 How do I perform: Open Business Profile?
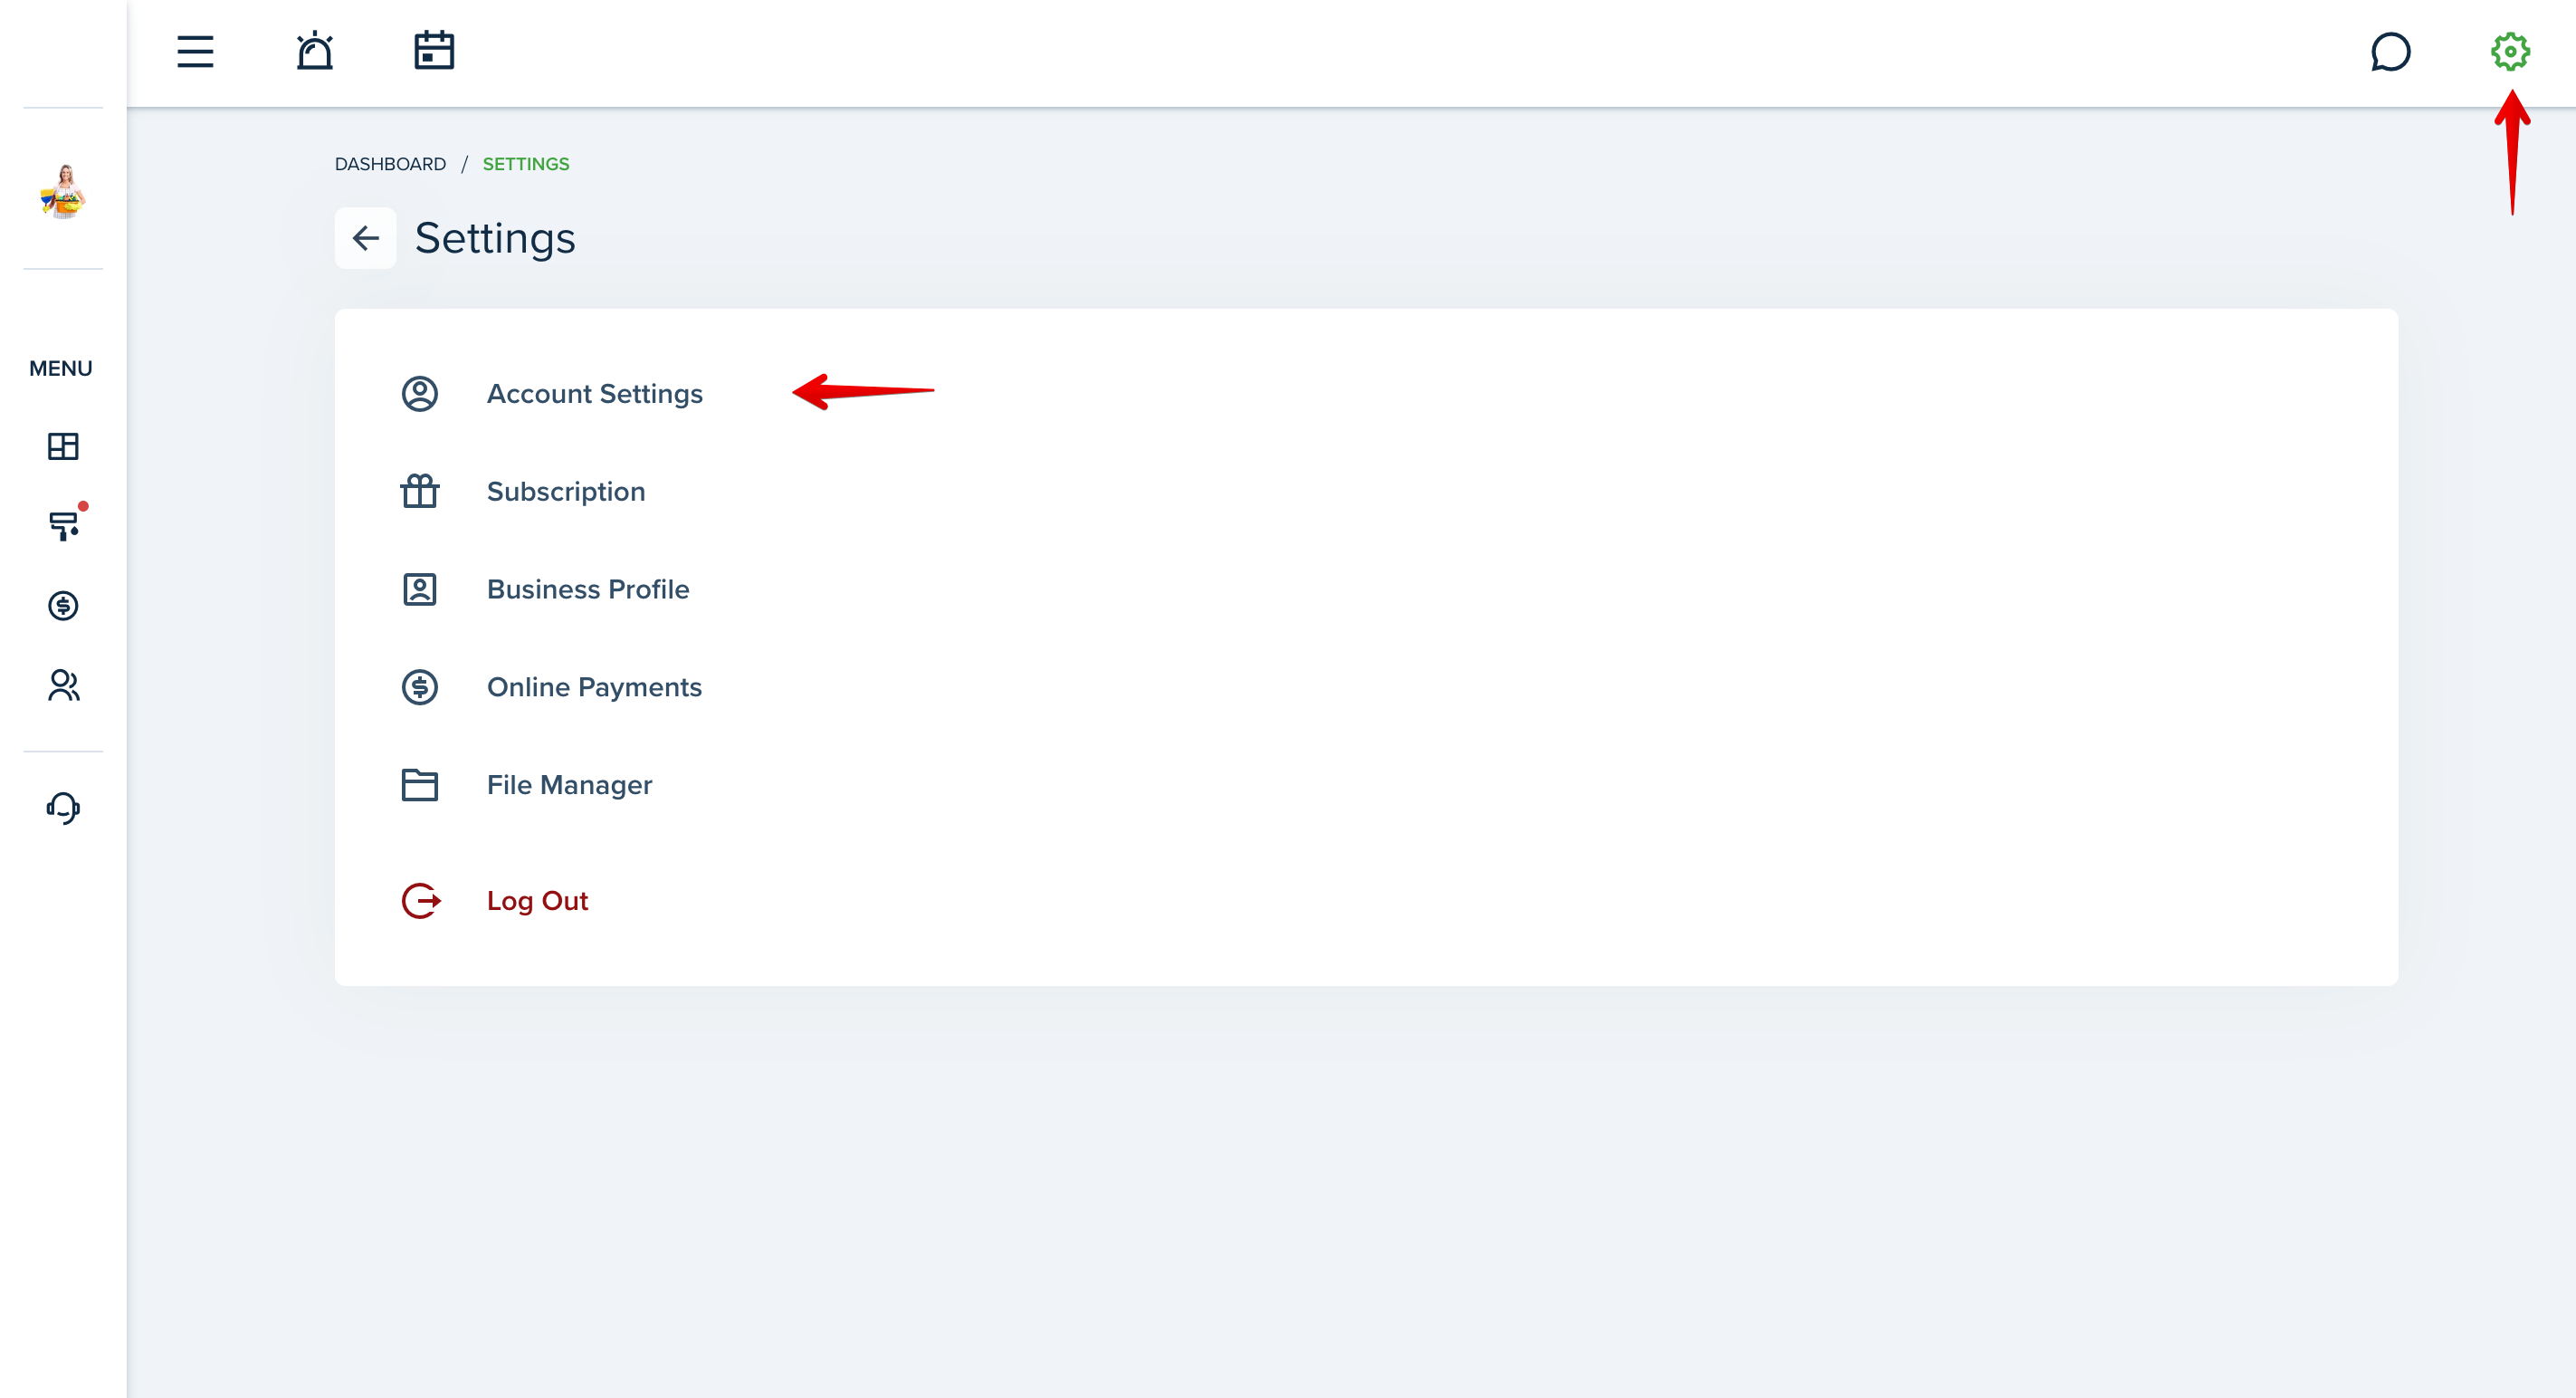tap(588, 590)
